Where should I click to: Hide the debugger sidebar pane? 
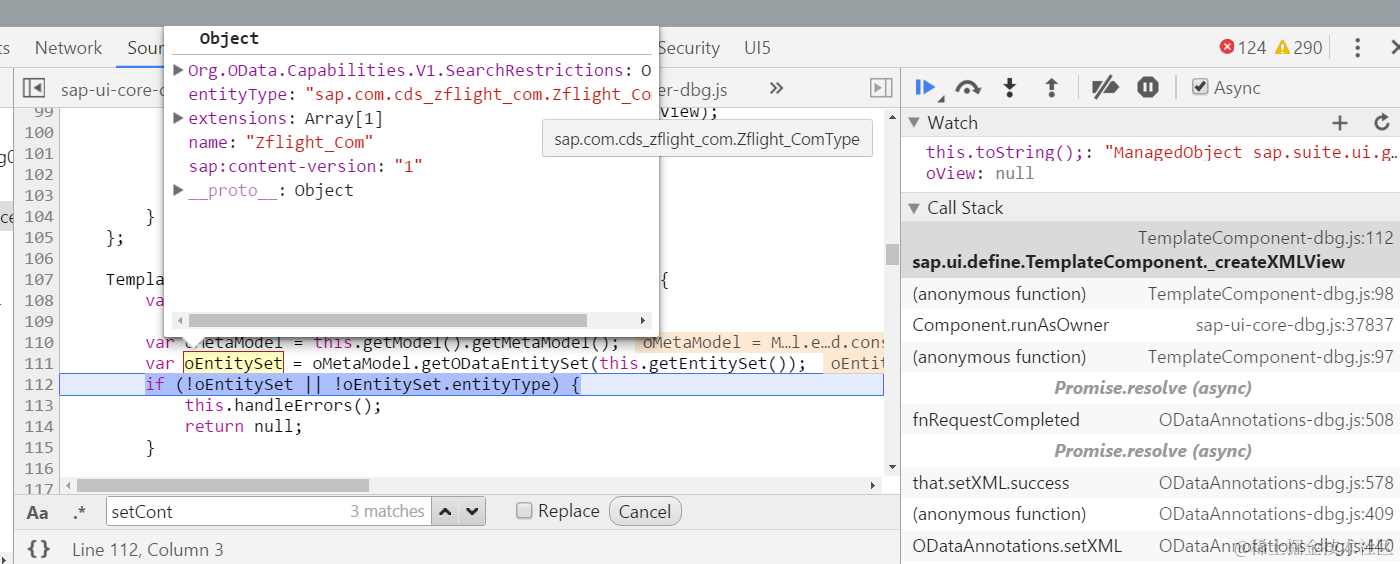point(881,88)
